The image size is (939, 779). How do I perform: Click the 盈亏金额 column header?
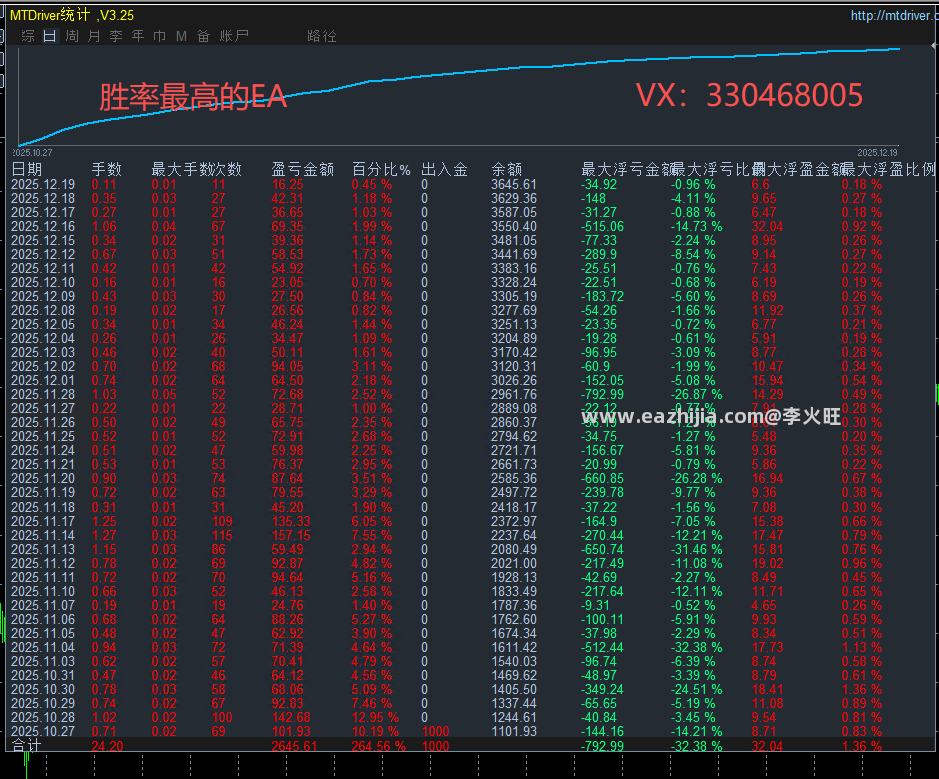[302, 169]
